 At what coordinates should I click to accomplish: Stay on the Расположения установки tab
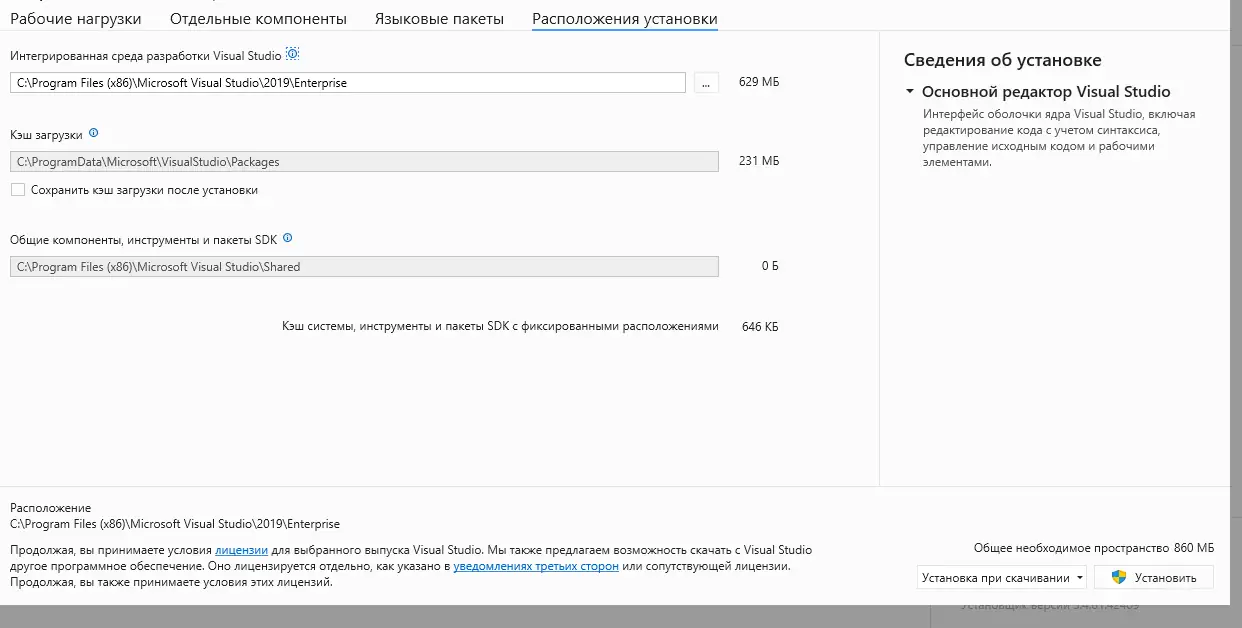pos(624,18)
